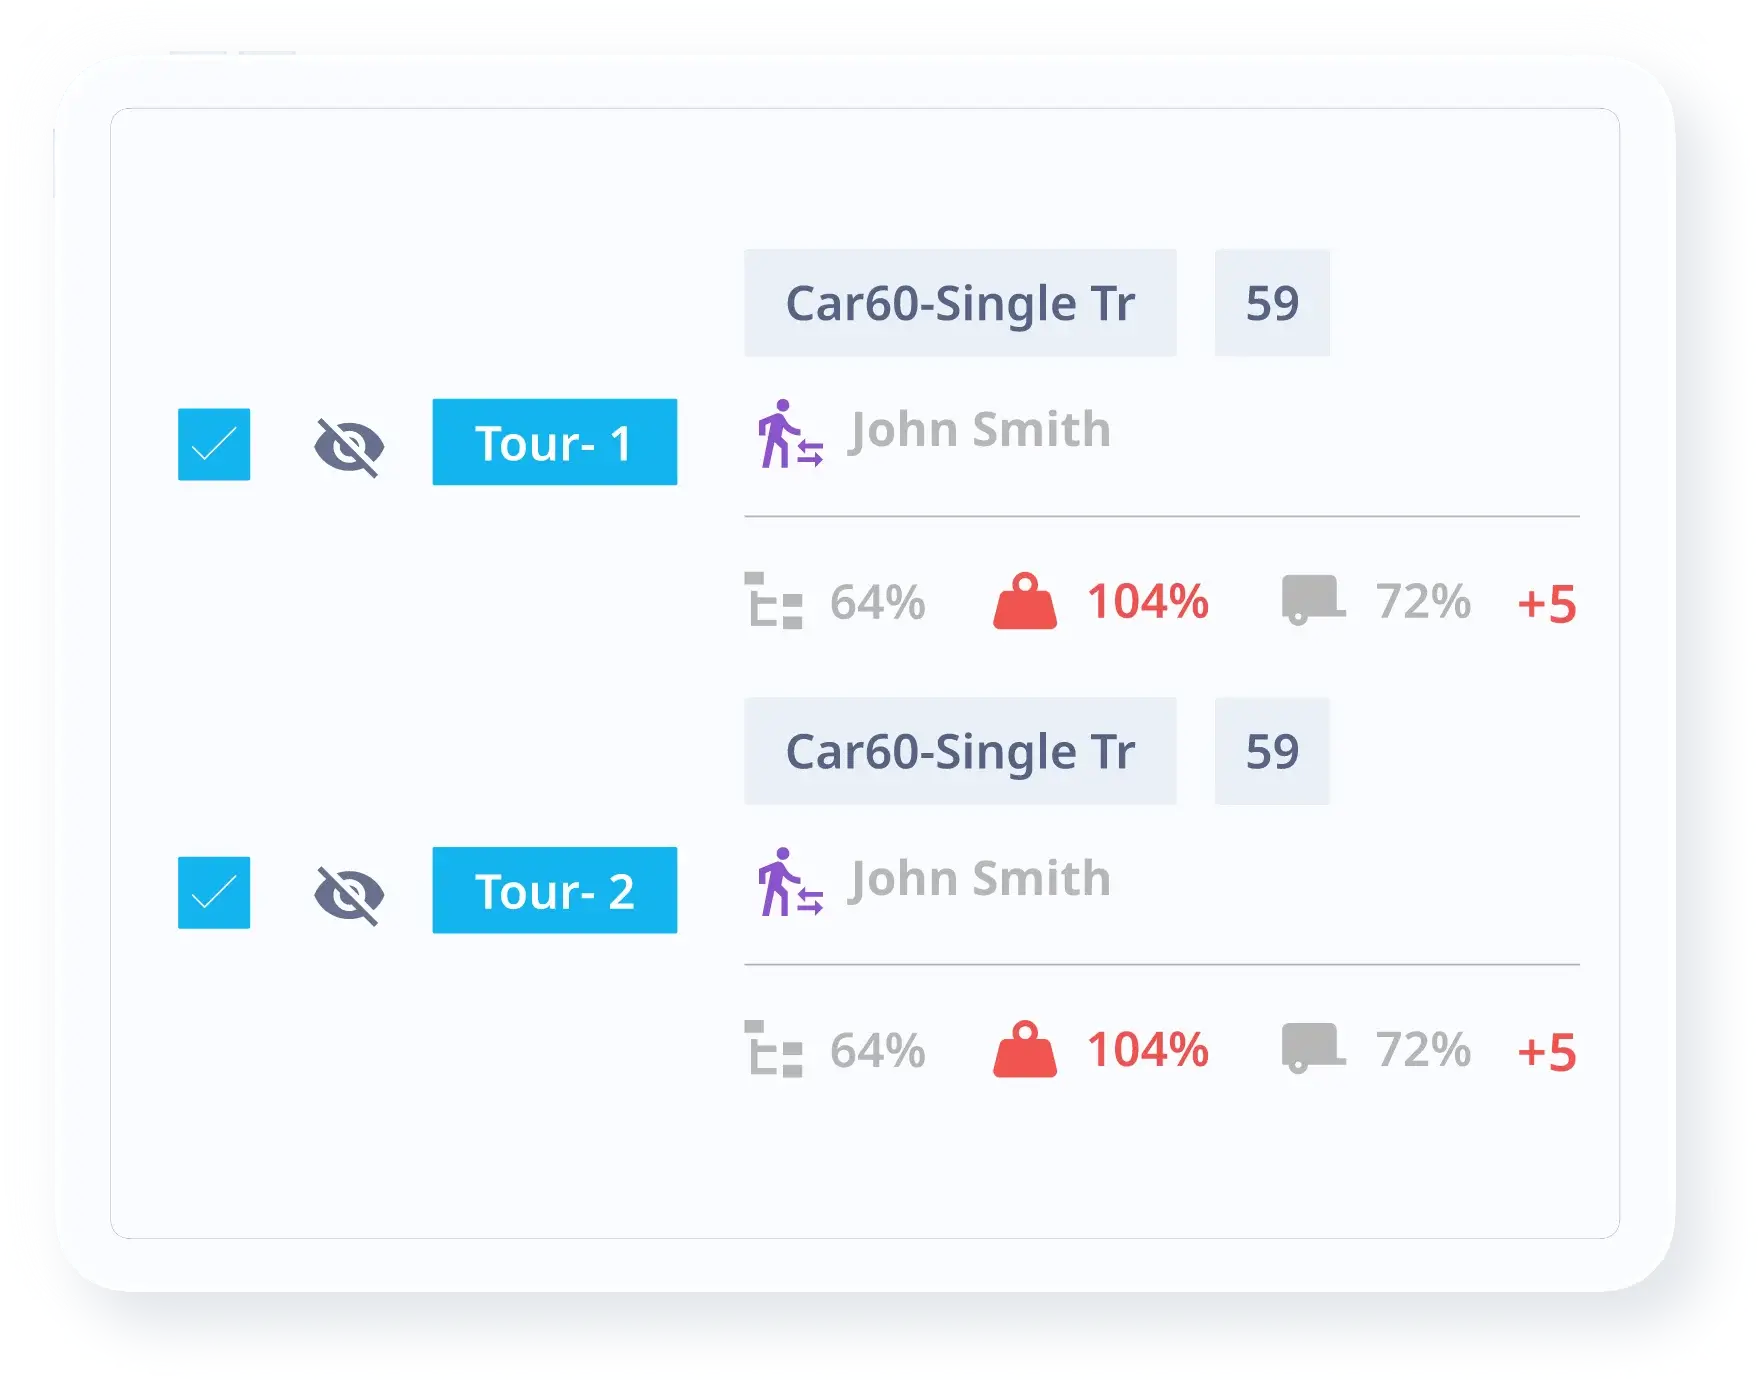Click the hierarchy stops icon in Tour 1

pos(773,601)
